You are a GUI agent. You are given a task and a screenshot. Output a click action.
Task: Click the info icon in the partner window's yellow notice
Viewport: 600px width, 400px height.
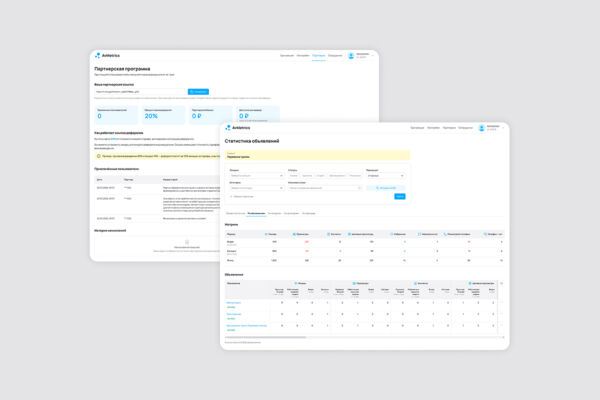pos(99,156)
